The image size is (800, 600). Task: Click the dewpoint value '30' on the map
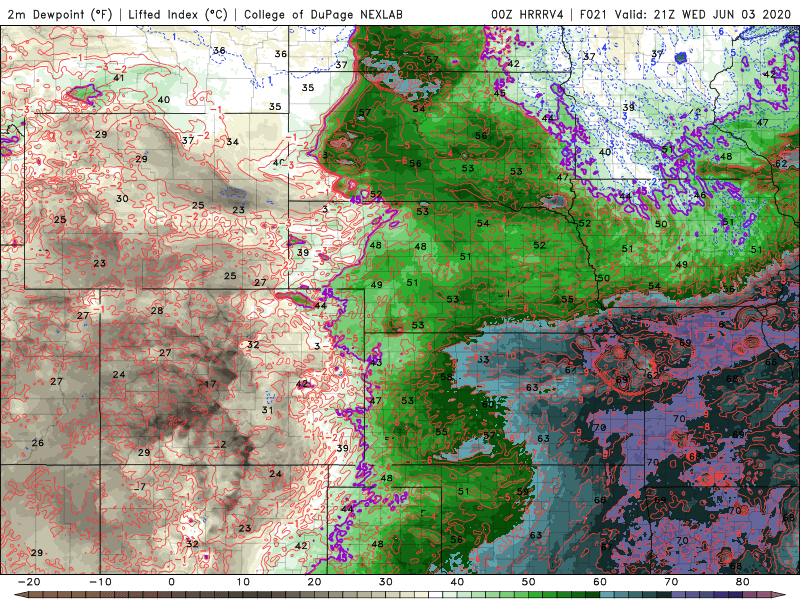(122, 198)
